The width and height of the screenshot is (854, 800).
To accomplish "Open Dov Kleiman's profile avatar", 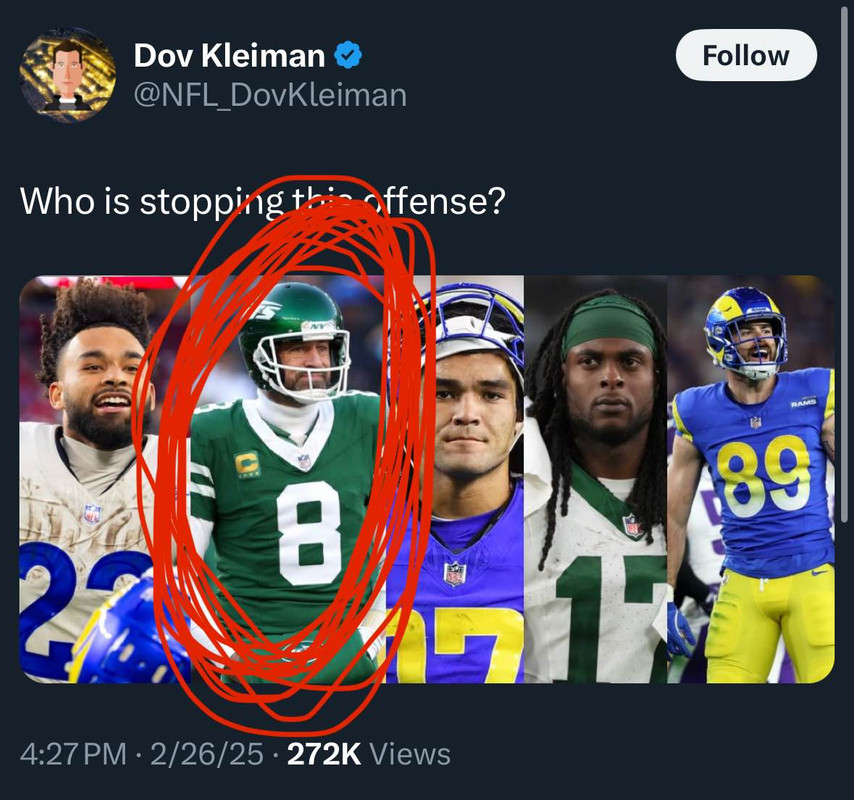I will (x=68, y=75).
